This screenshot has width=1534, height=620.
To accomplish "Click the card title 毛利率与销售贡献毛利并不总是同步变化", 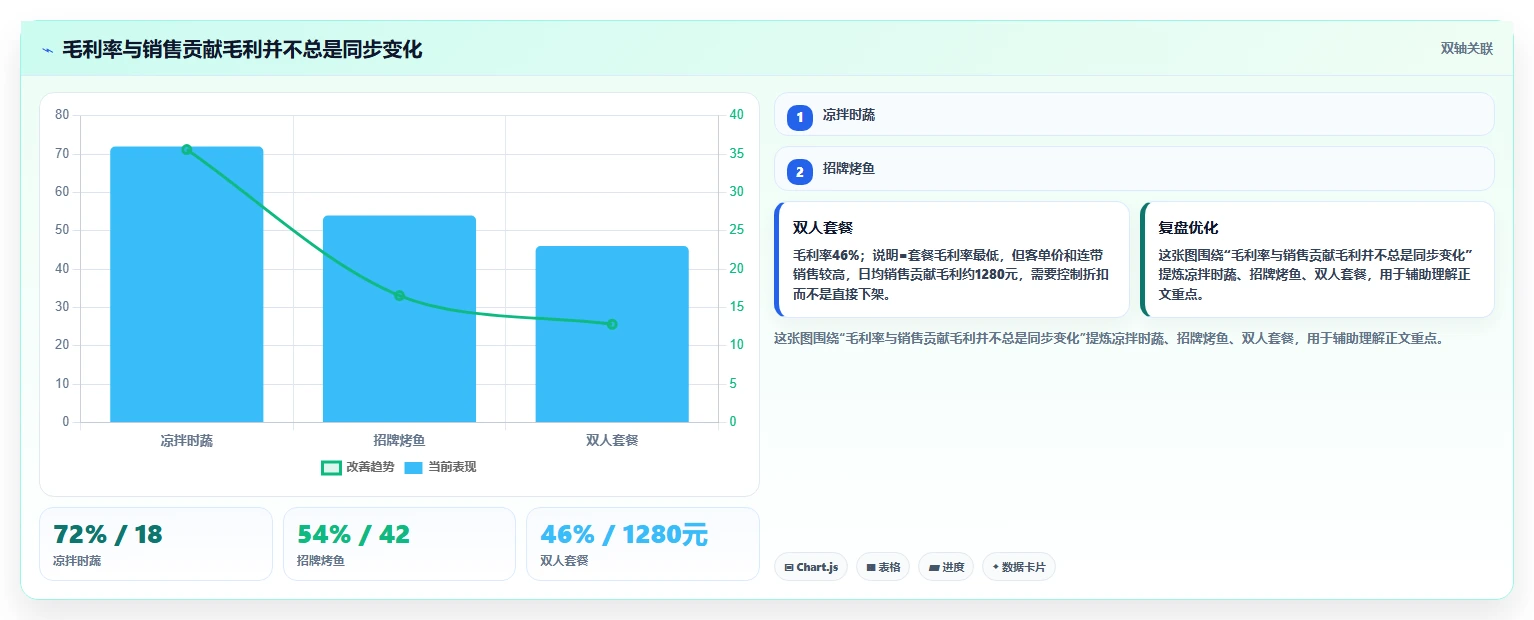I will pos(242,49).
